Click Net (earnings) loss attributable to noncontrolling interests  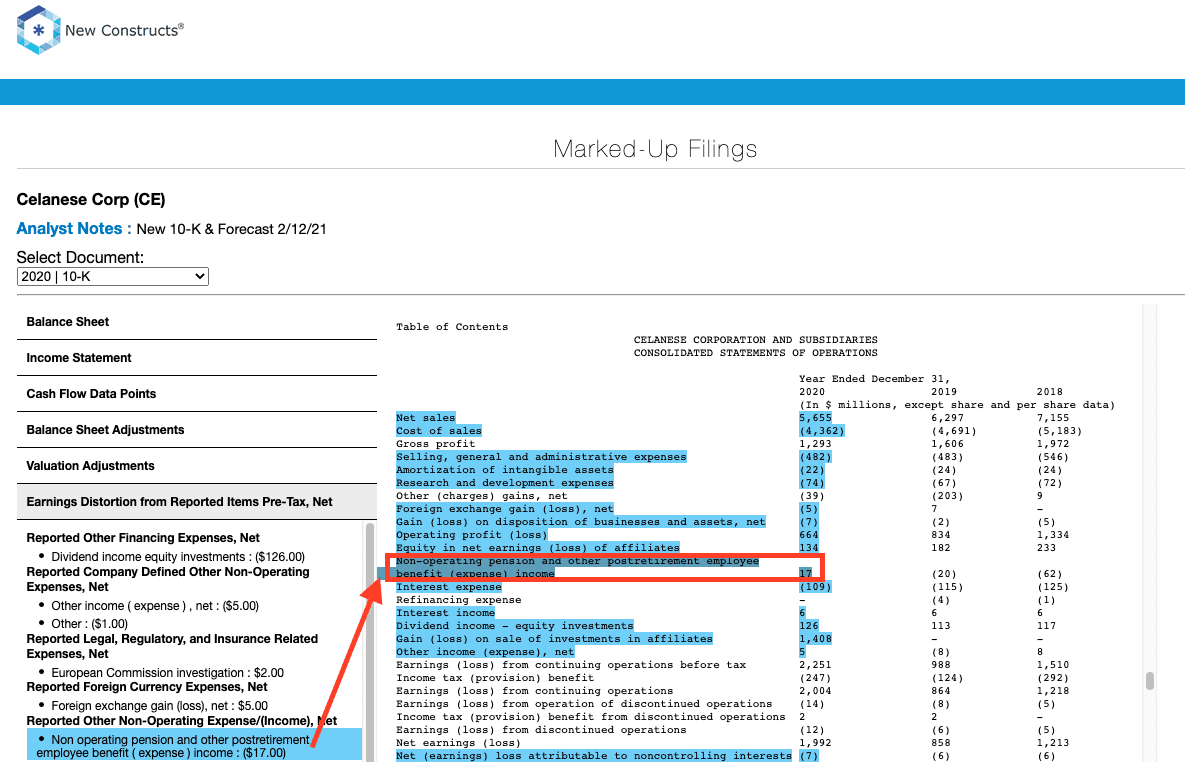(x=593, y=756)
